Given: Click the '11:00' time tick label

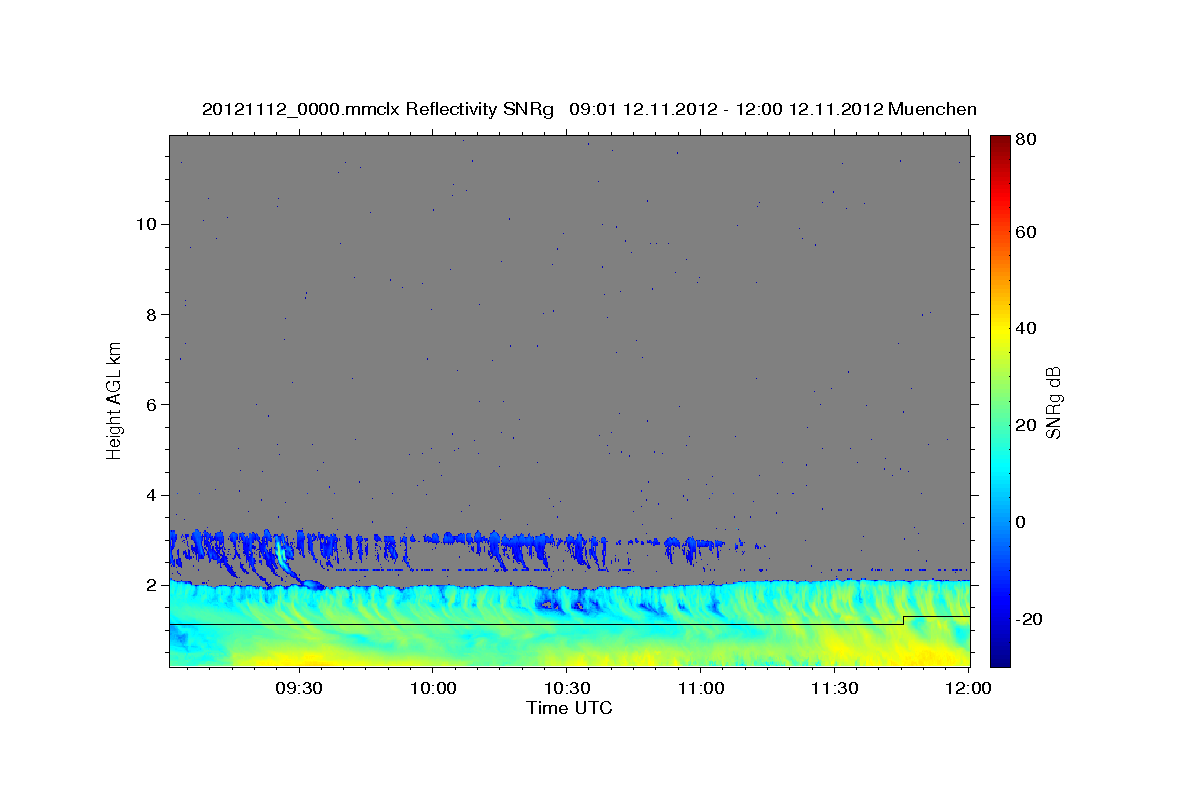Looking at the screenshot, I should pyautogui.click(x=701, y=689).
